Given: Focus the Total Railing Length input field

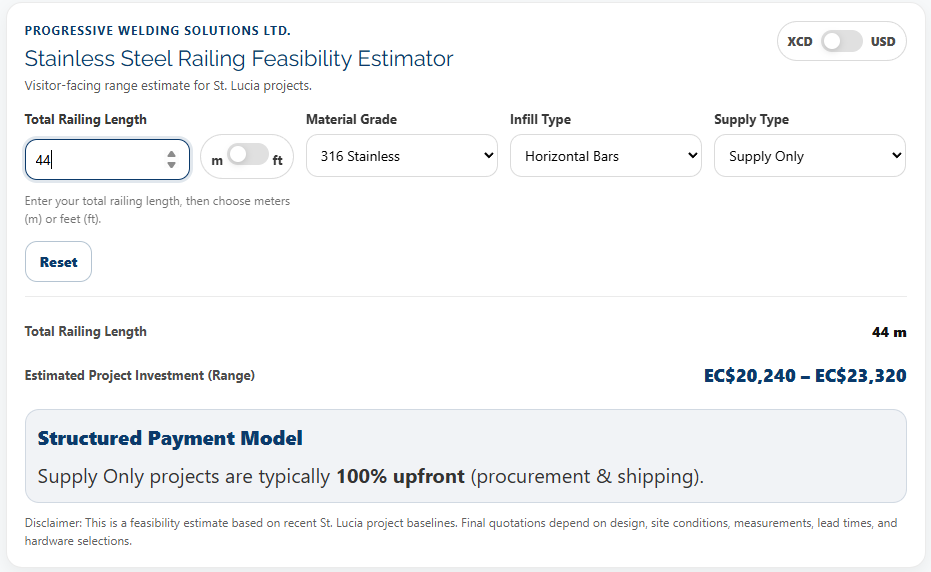Looking at the screenshot, I should [x=95, y=159].
